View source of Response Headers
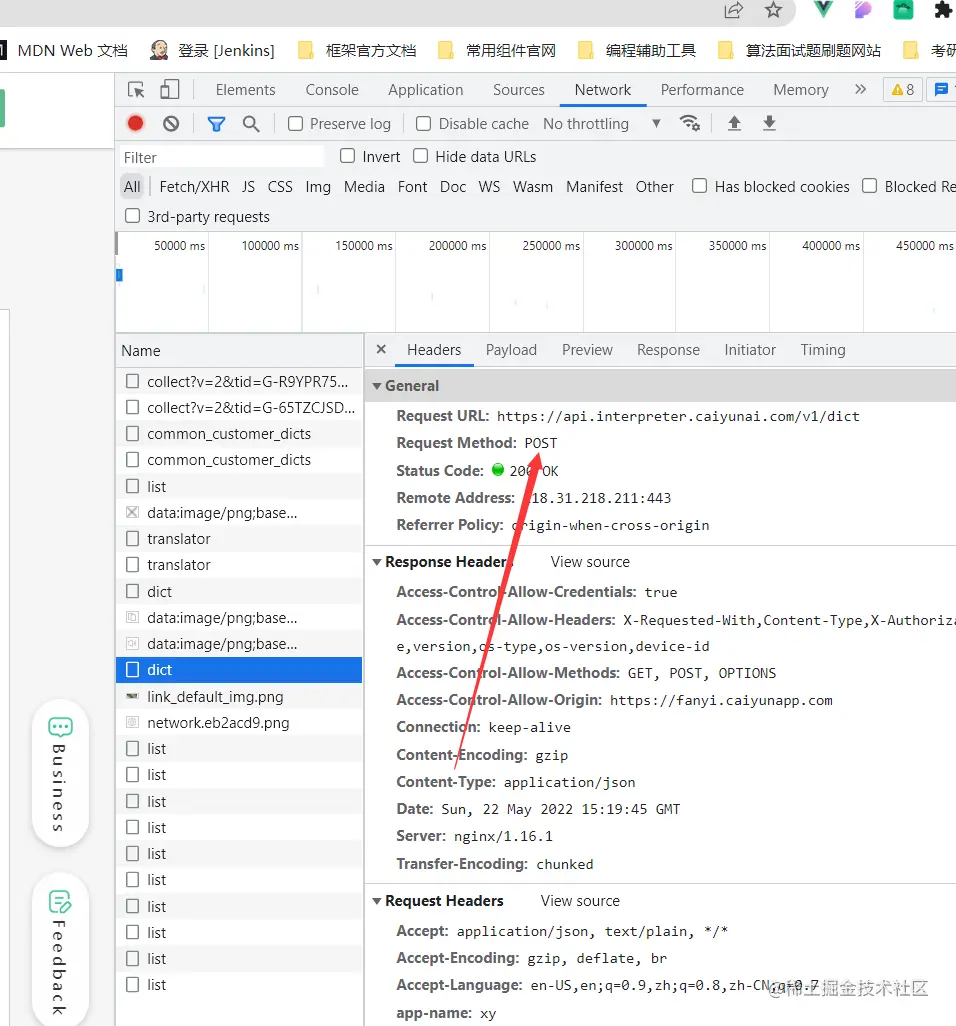 [x=590, y=562]
